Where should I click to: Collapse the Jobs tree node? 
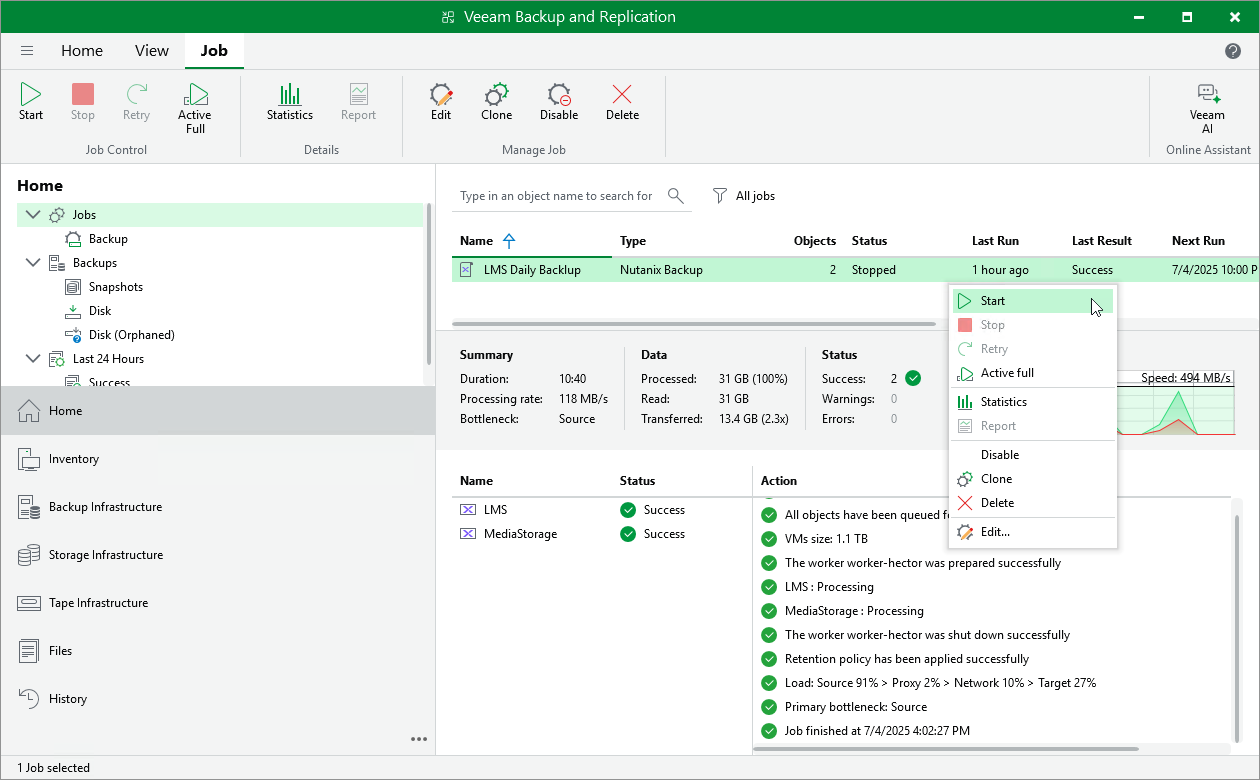point(33,215)
